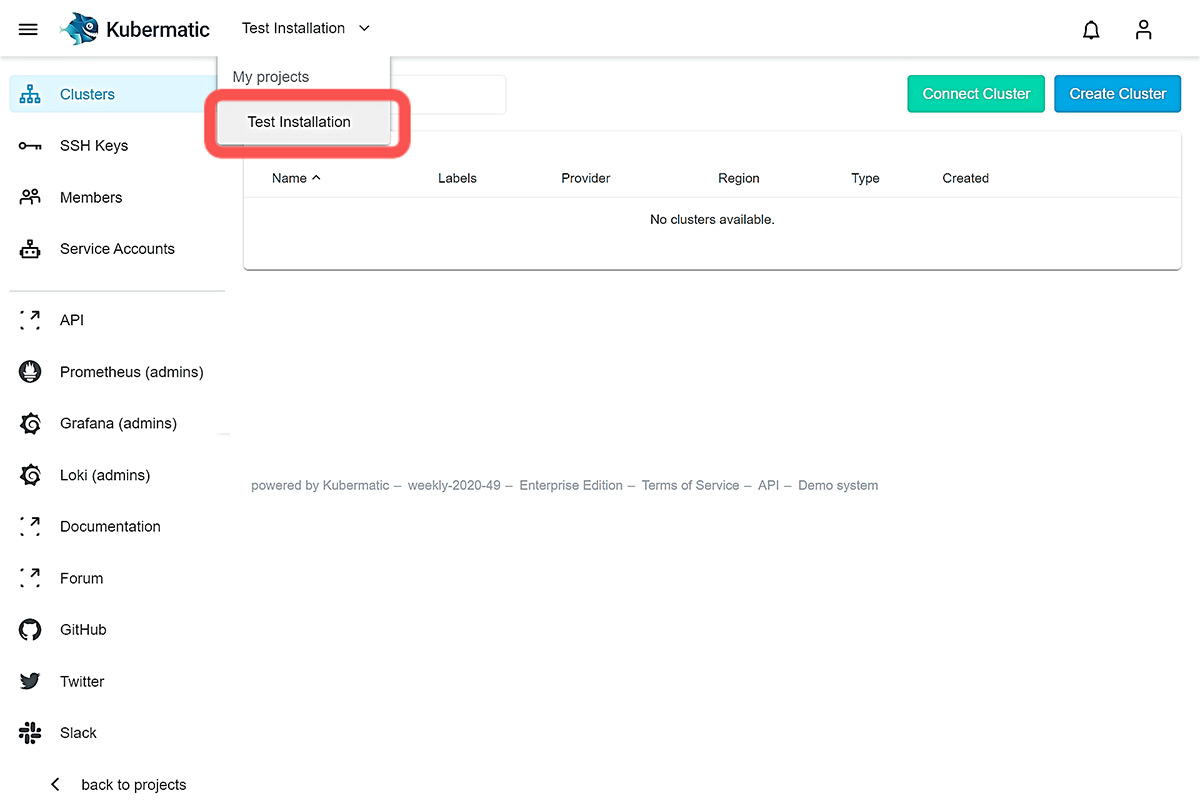The width and height of the screenshot is (1200, 803).
Task: Open Loki (admins) from the sidebar icon
Action: pyautogui.click(x=29, y=474)
